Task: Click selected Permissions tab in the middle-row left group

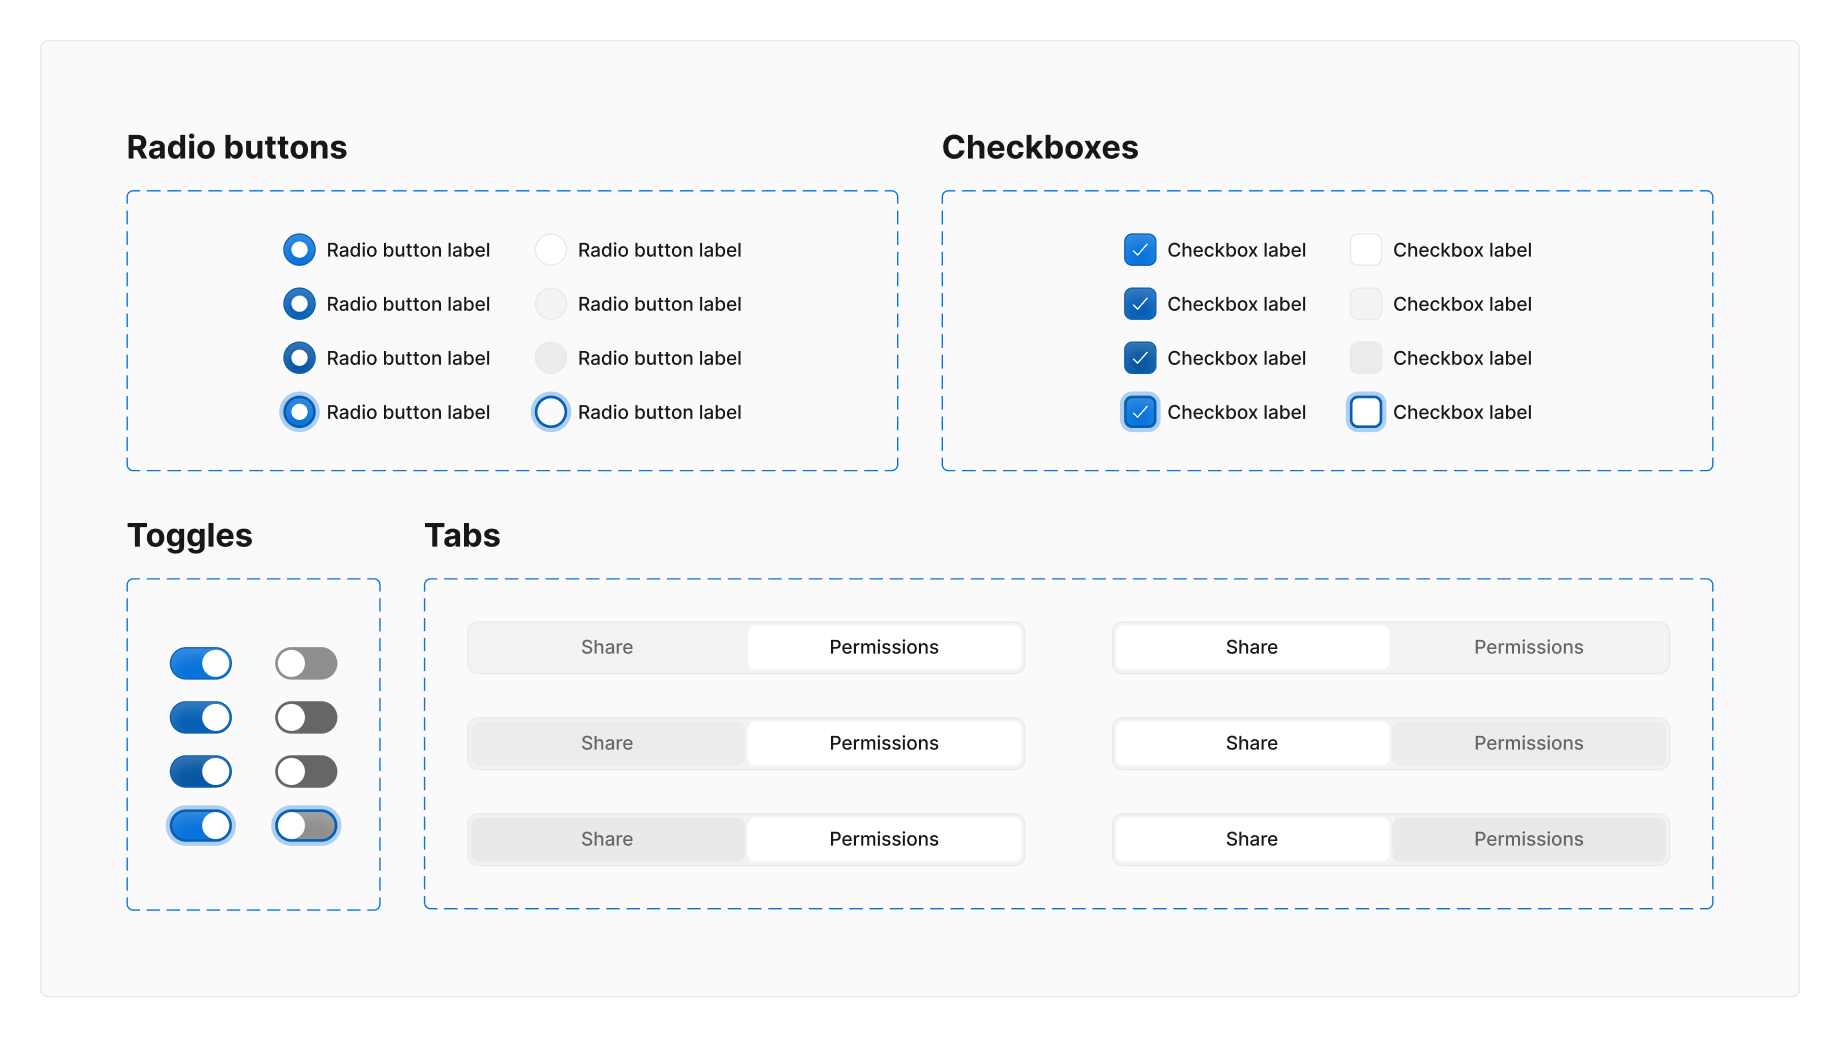Action: coord(884,743)
